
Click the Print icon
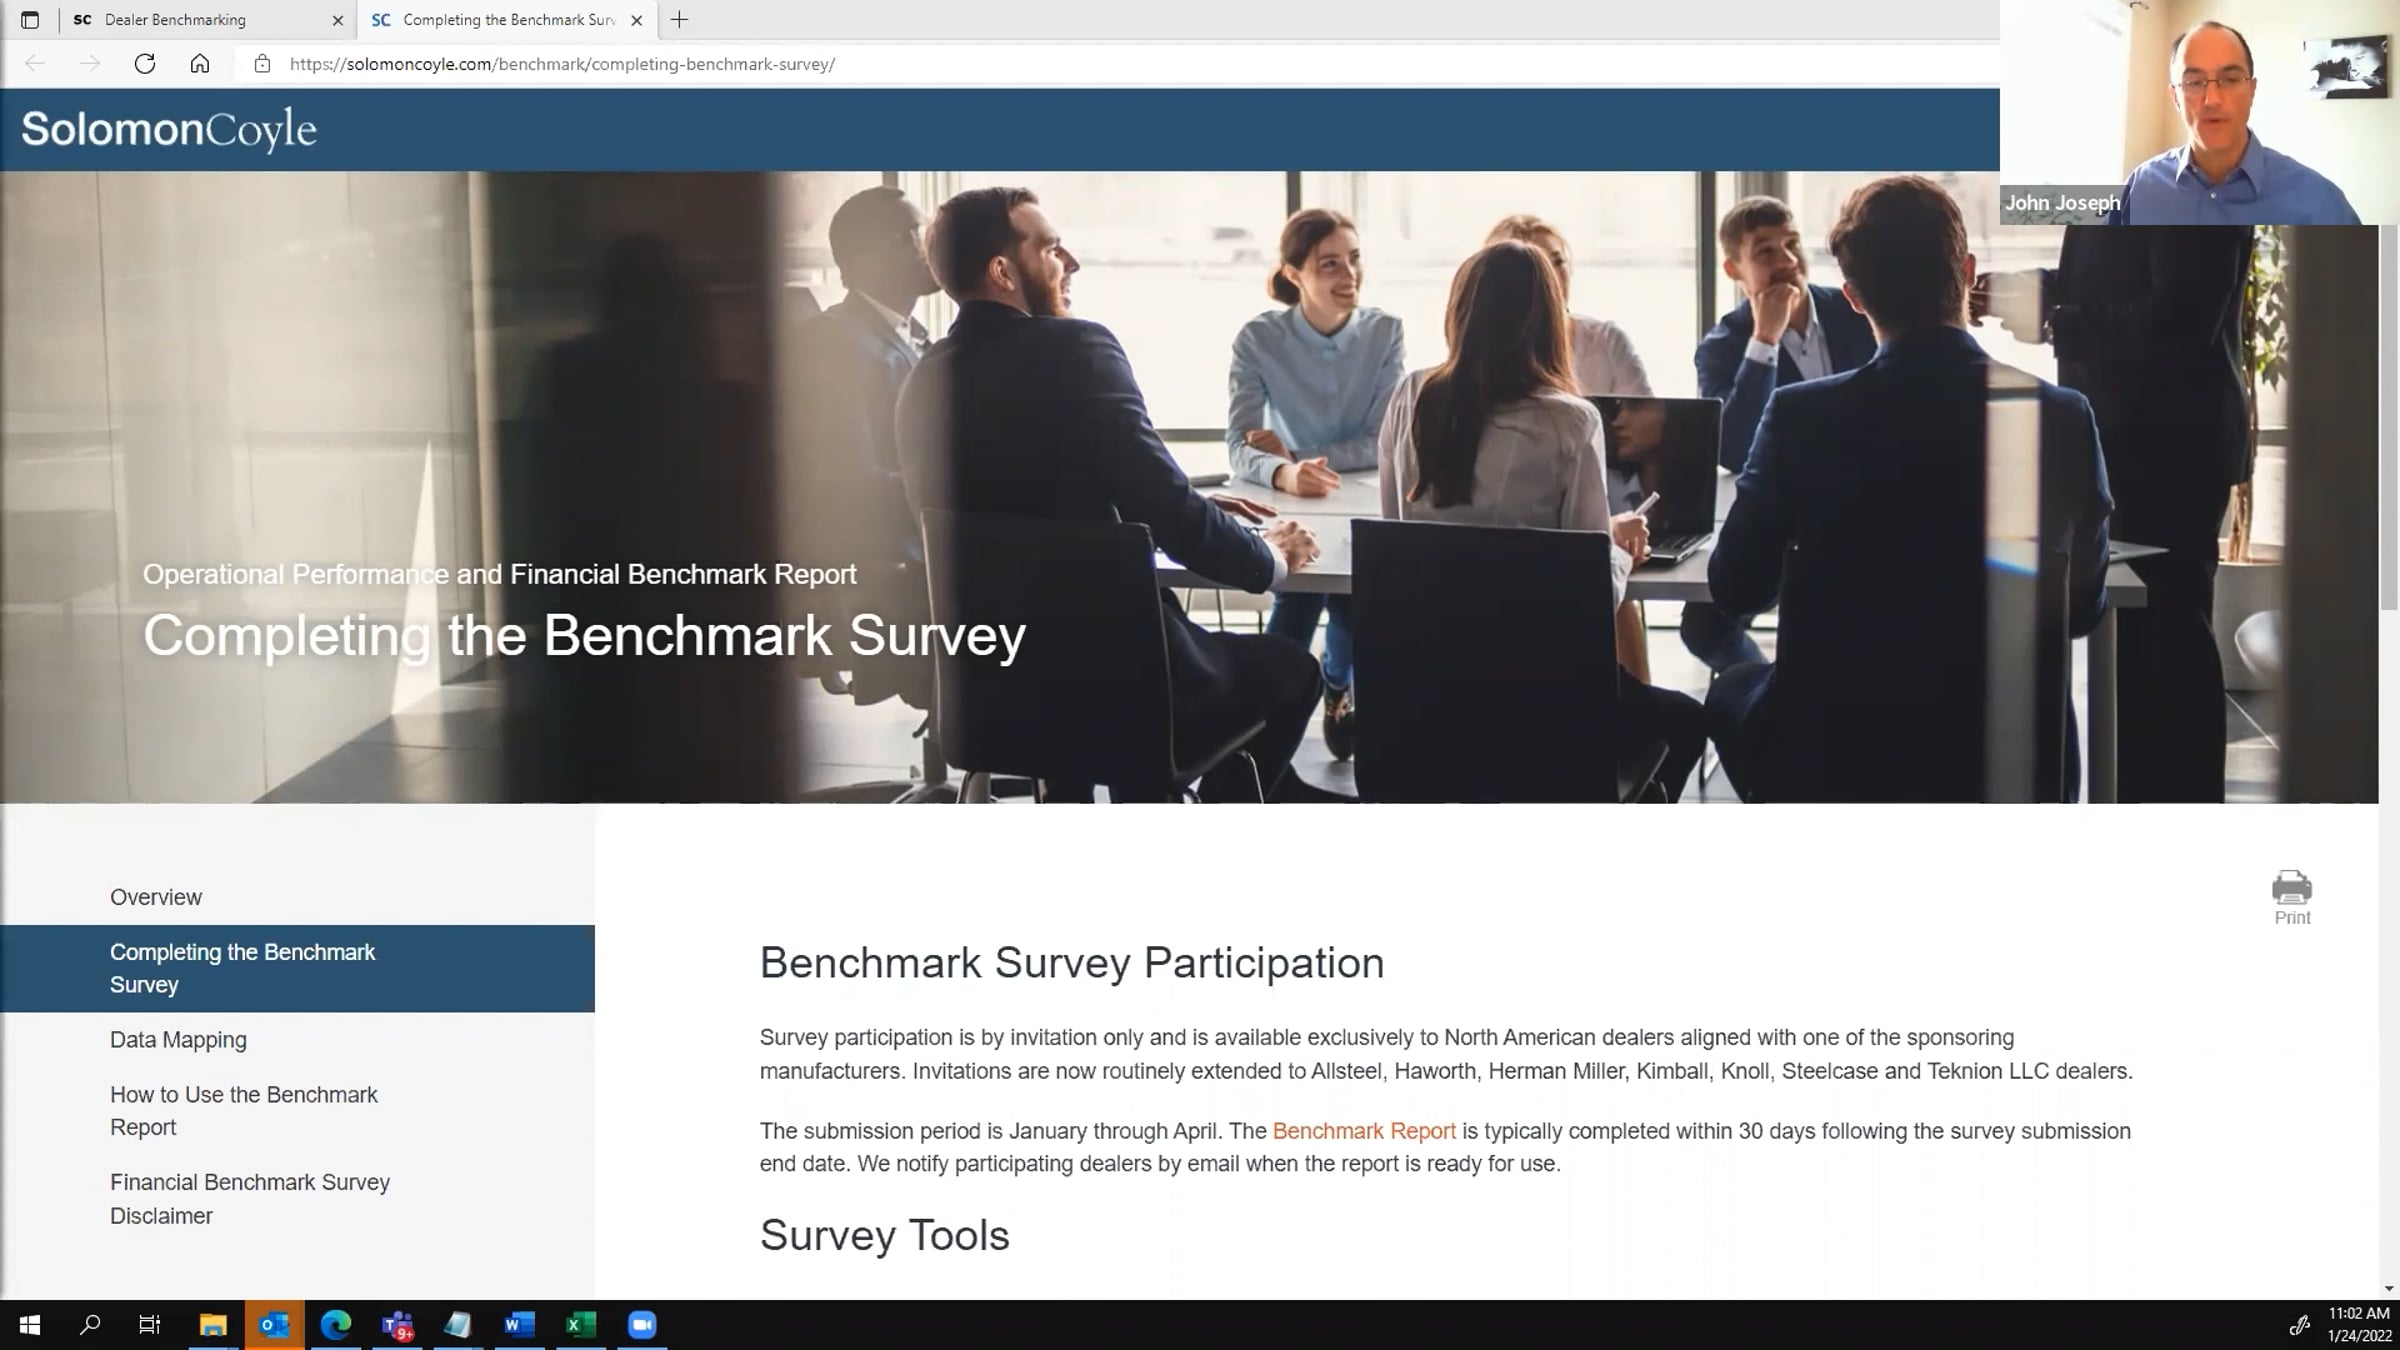point(2291,888)
